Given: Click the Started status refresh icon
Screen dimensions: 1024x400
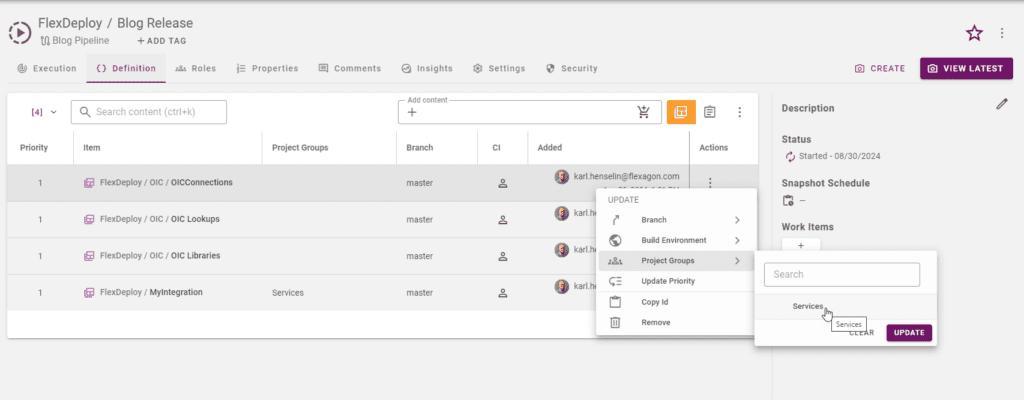Looking at the screenshot, I should 790,156.
